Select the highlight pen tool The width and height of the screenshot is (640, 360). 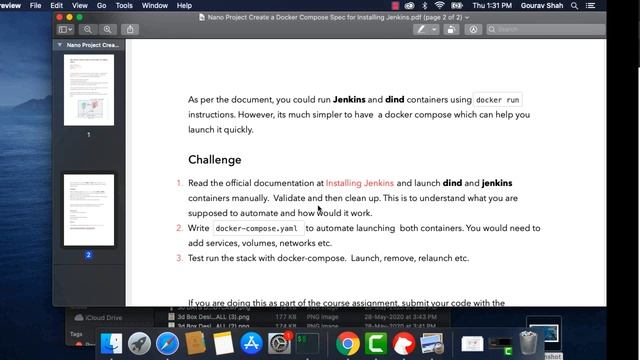[421, 29]
